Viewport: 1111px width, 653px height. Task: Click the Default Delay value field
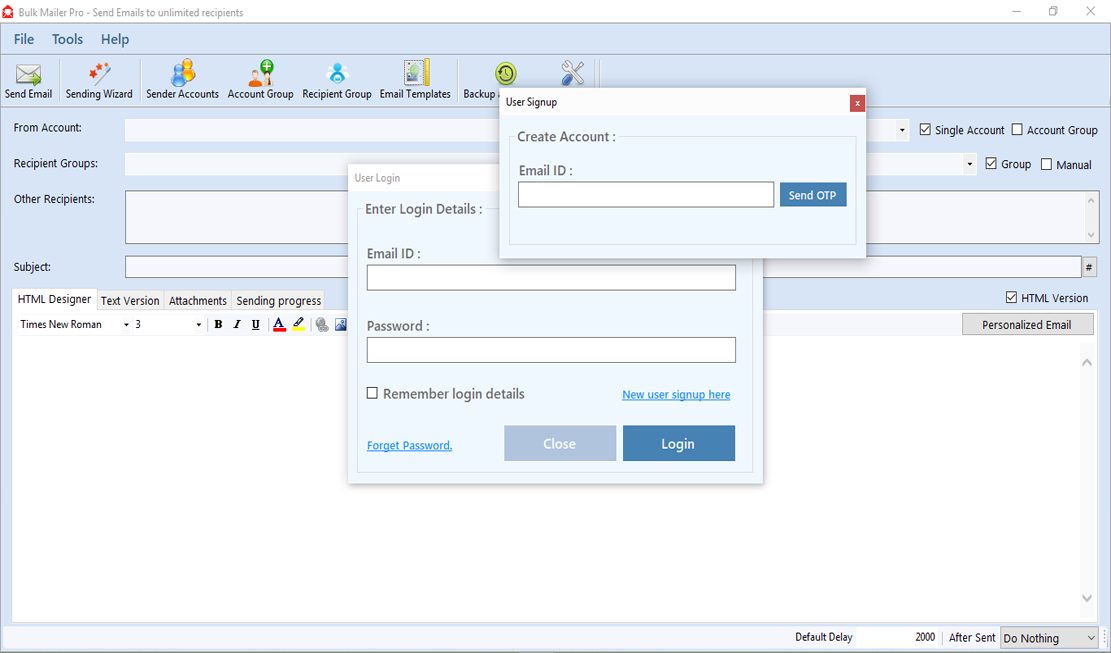click(897, 637)
